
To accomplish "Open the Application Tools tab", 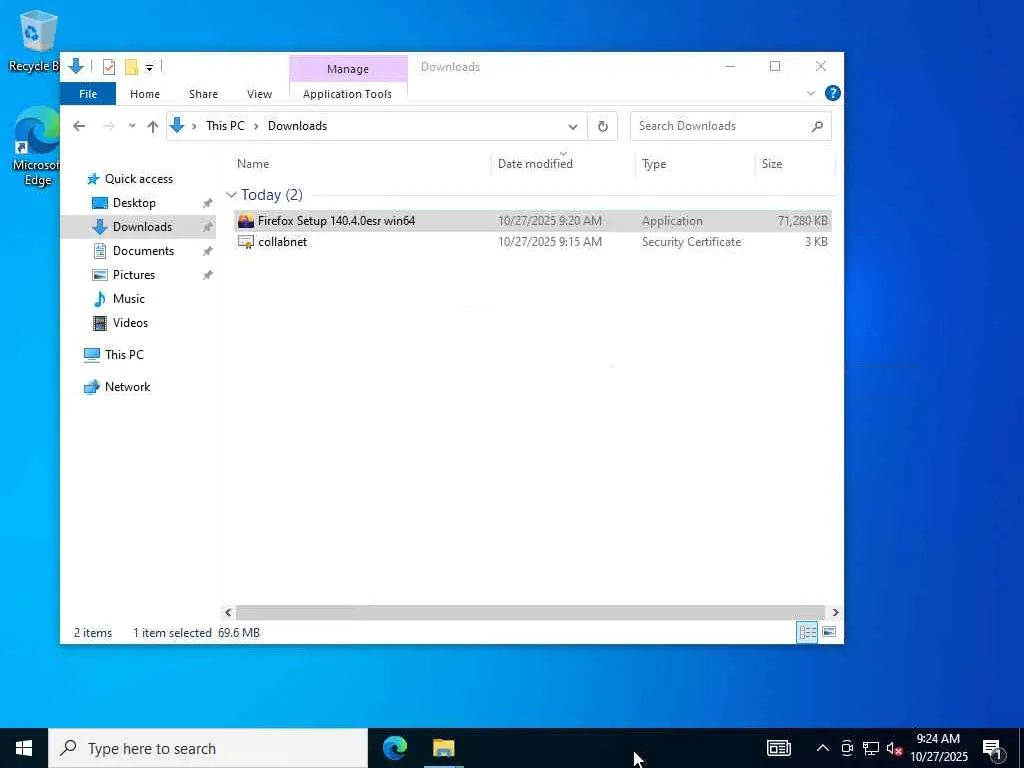I will click(347, 94).
